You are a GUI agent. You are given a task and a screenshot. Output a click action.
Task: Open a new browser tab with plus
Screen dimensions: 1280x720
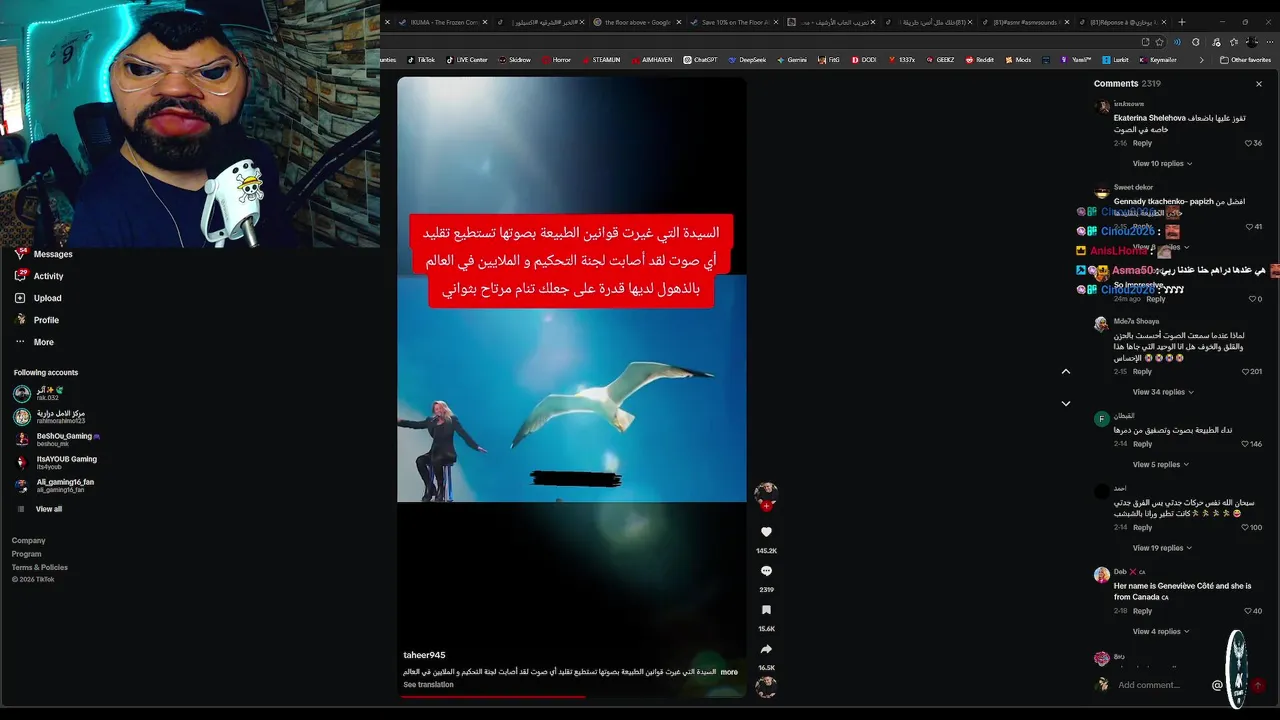point(1182,22)
